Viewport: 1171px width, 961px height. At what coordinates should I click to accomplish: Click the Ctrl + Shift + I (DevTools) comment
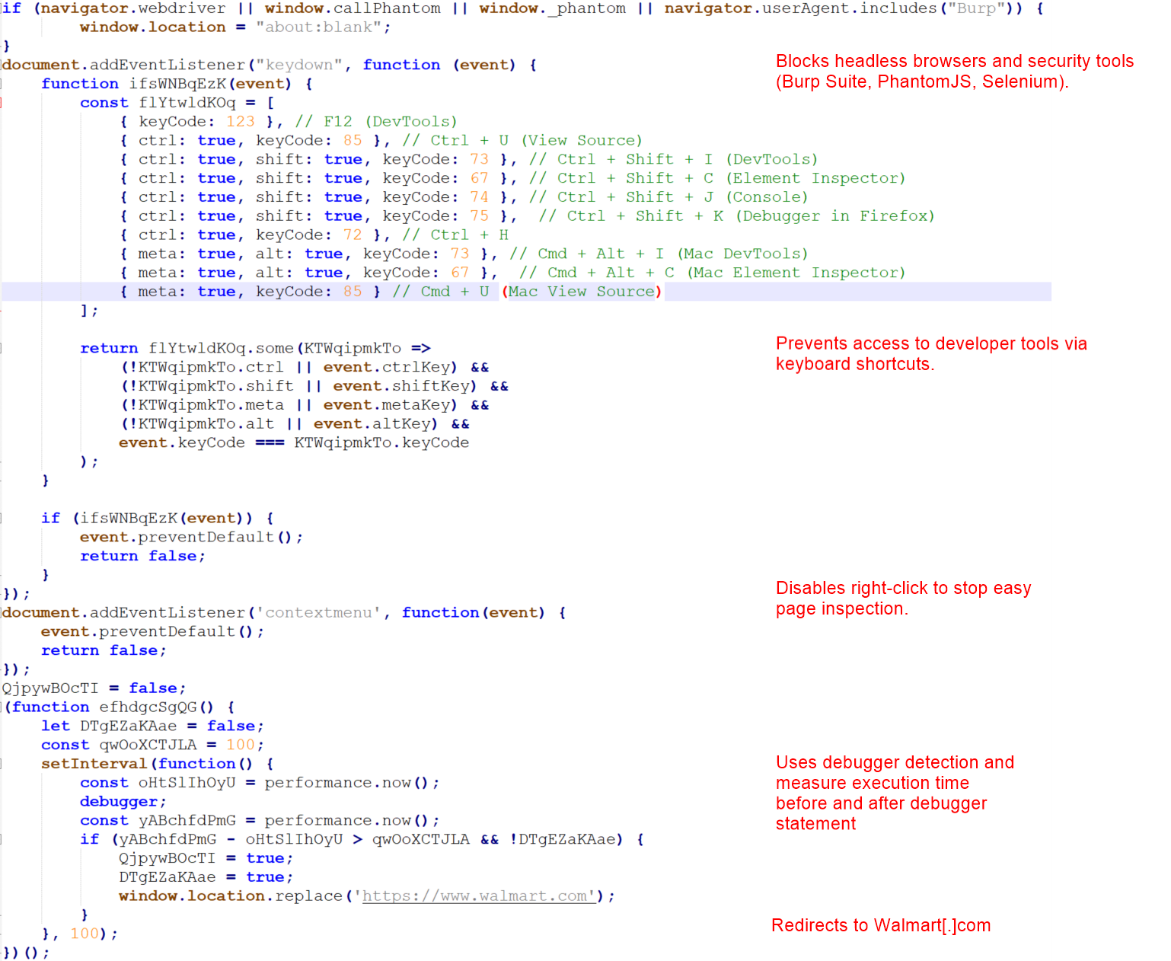674,159
